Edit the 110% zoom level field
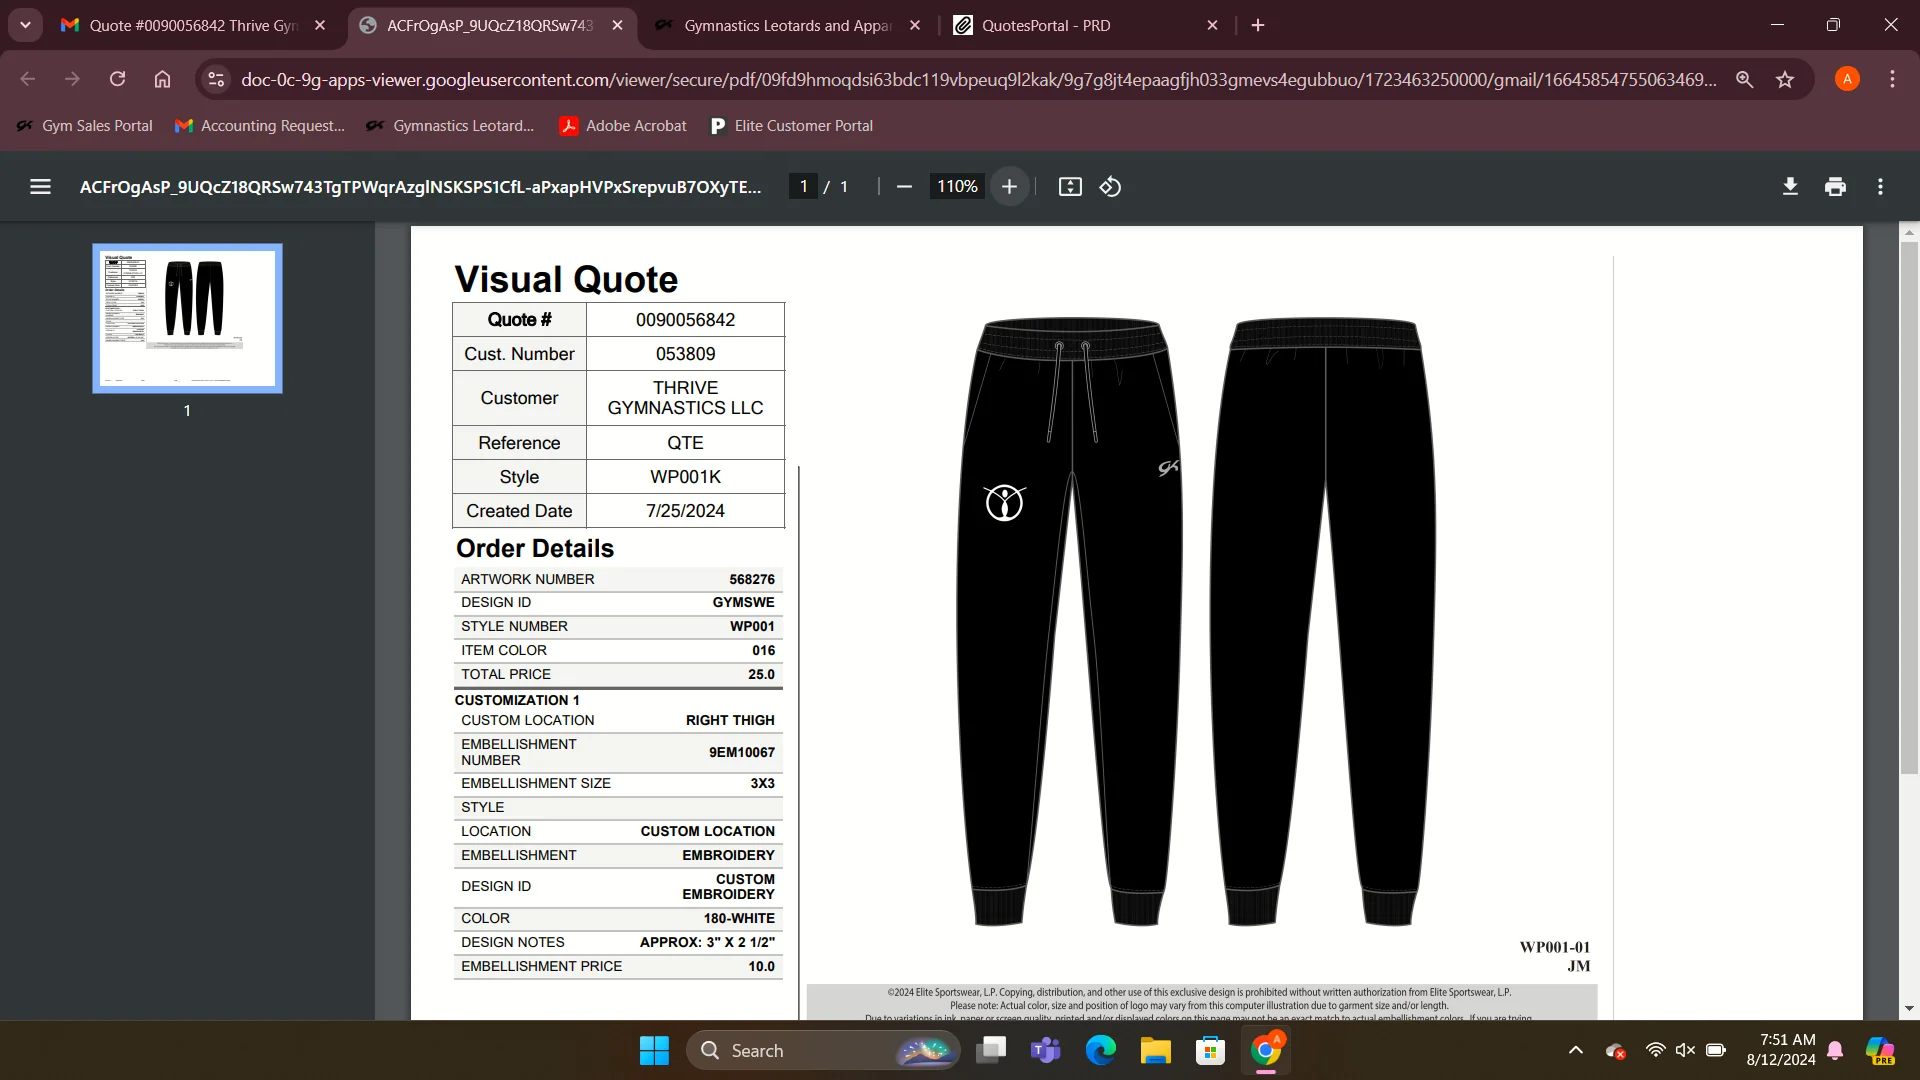The image size is (1920, 1080). pos(956,187)
